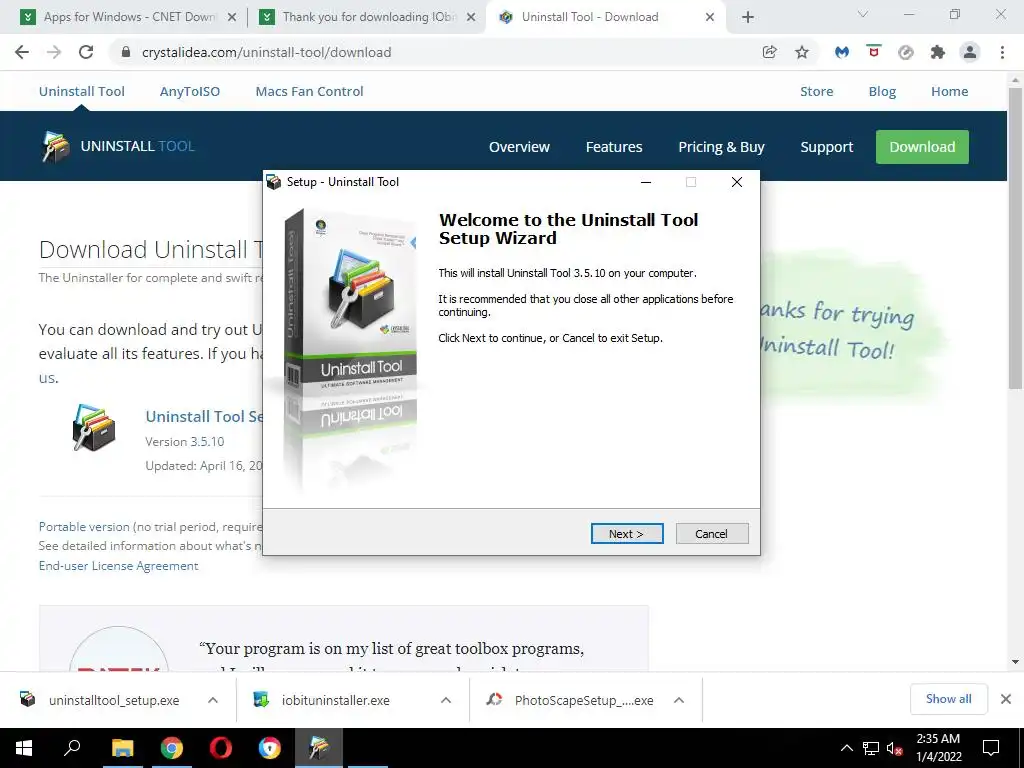Expand PhotoScapeSetup download options
This screenshot has height=768, width=1024.
(x=679, y=700)
